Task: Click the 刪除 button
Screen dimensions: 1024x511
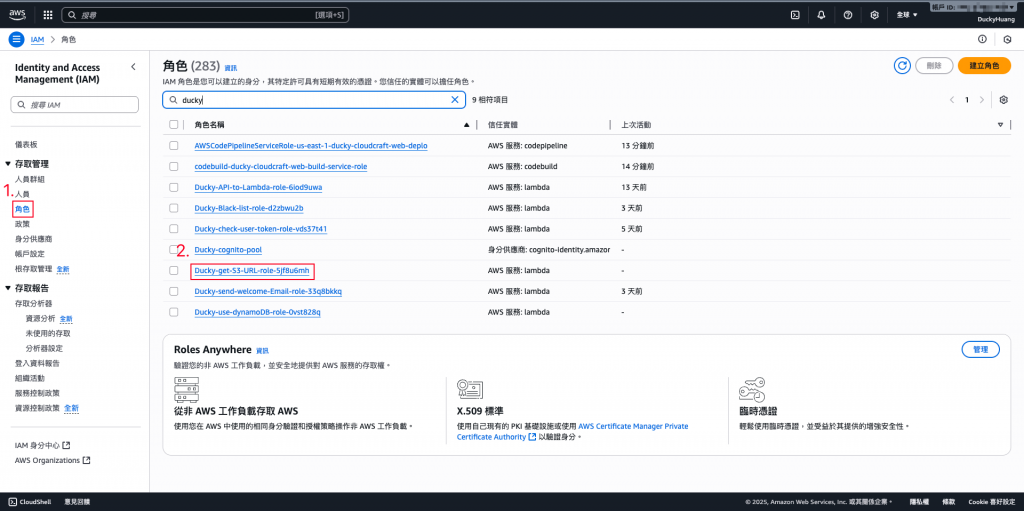Action: coord(934,65)
